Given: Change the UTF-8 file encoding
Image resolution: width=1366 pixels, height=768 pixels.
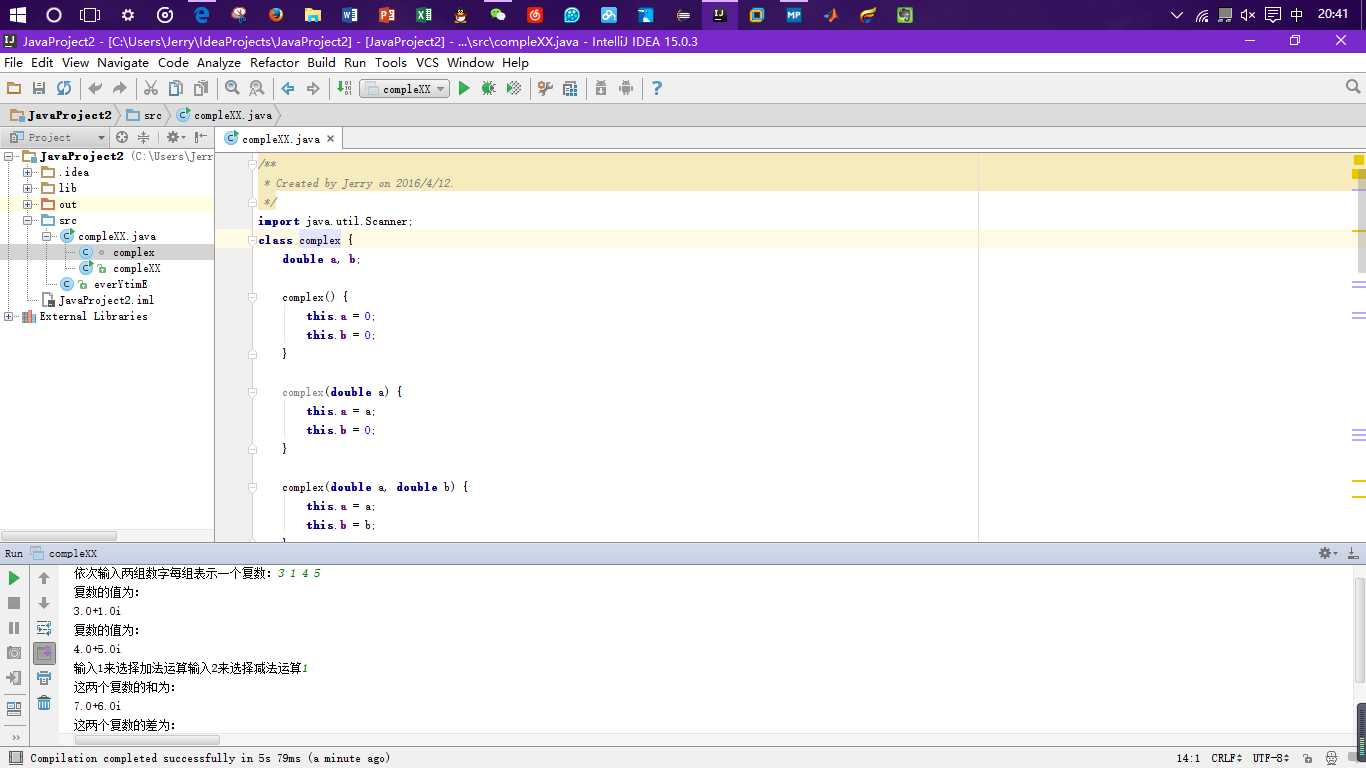Looking at the screenshot, I should click(1270, 758).
